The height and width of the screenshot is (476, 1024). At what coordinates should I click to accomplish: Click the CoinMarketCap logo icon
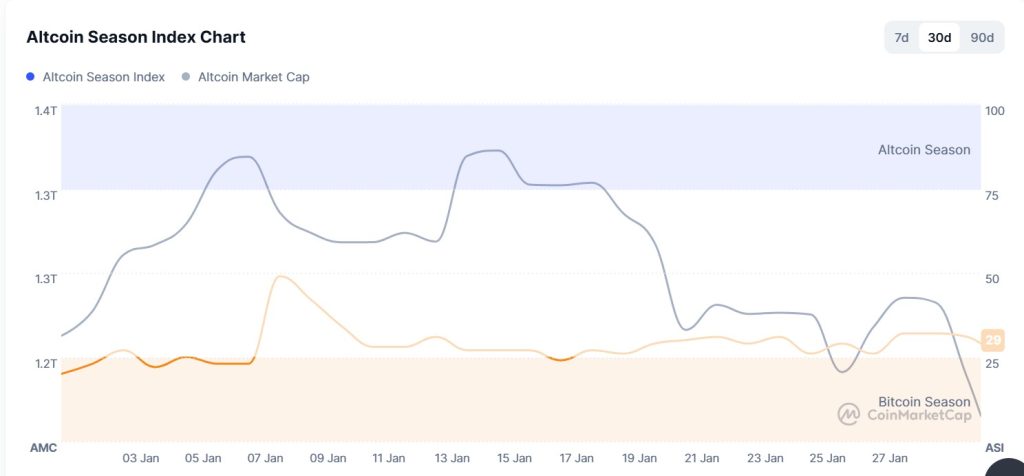(849, 414)
